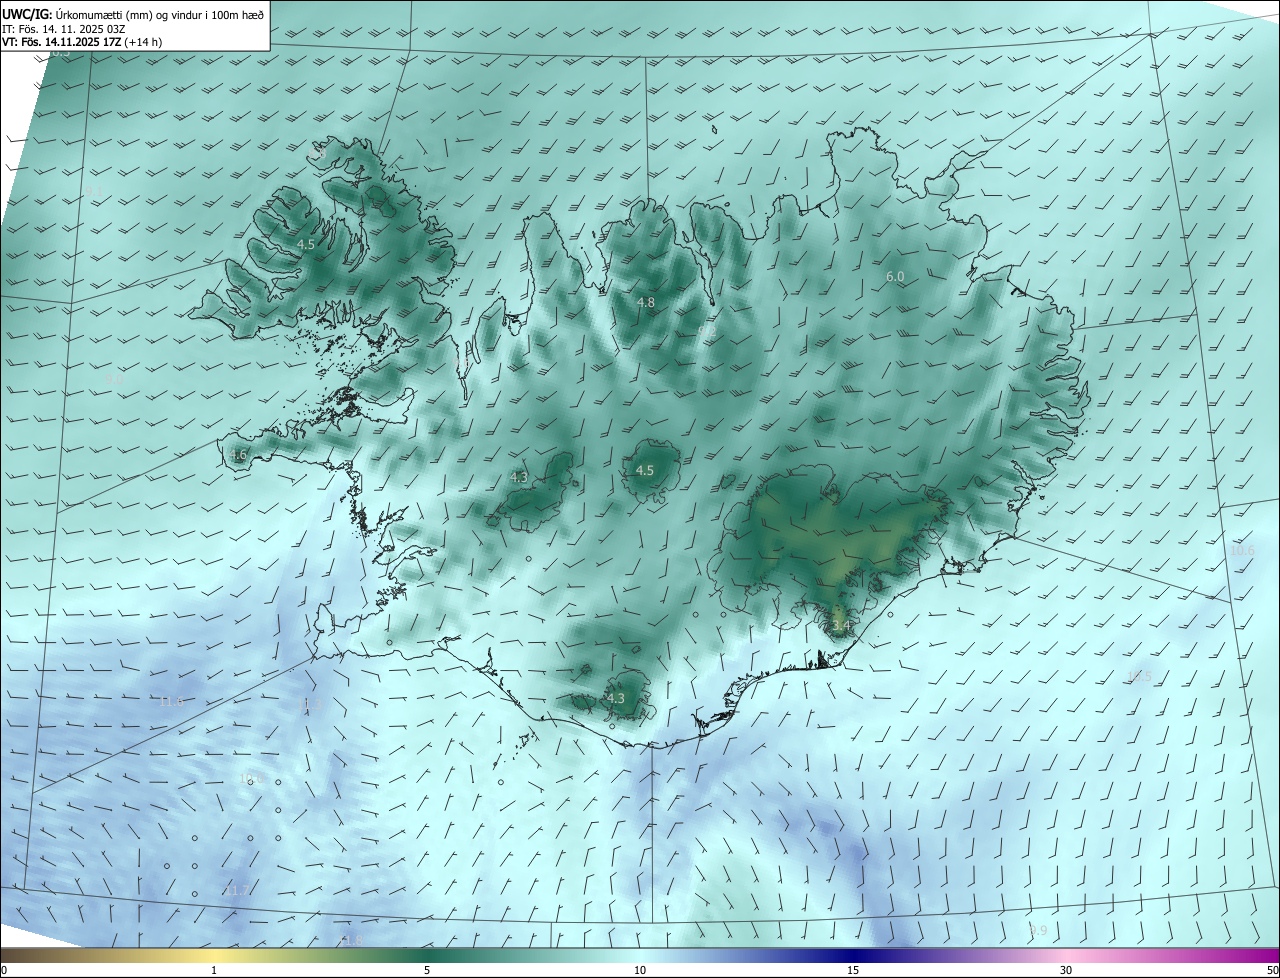Select the 9.9 value just above the color bar
Viewport: 1280px width, 978px height.
pos(1038,931)
